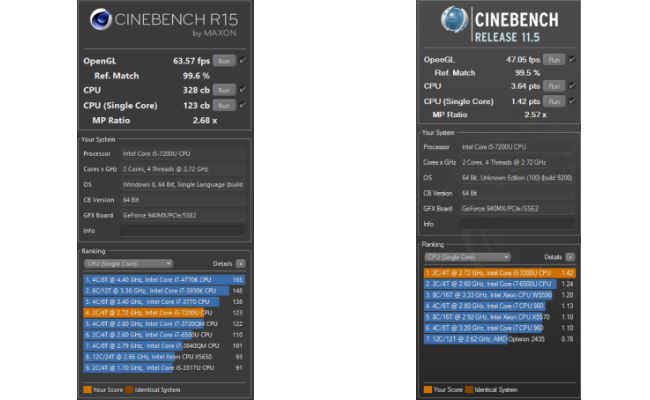Click the Details arrow button in Cinebench R15
650x400 pixels.
pyautogui.click(x=240, y=264)
